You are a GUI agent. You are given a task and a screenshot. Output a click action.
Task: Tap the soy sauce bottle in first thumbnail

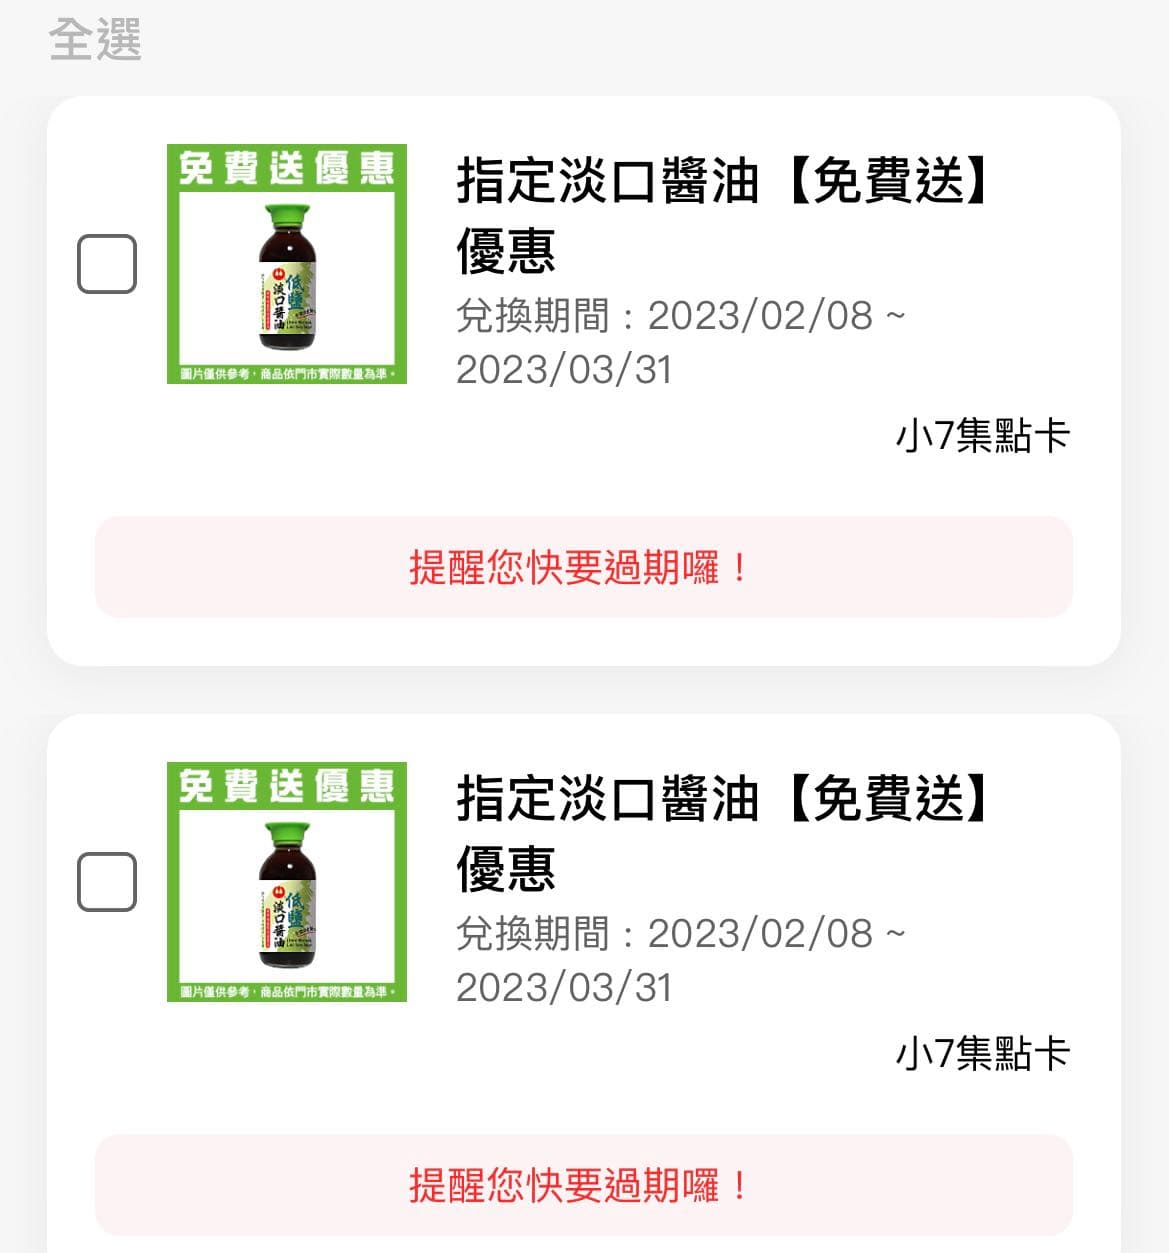point(287,276)
